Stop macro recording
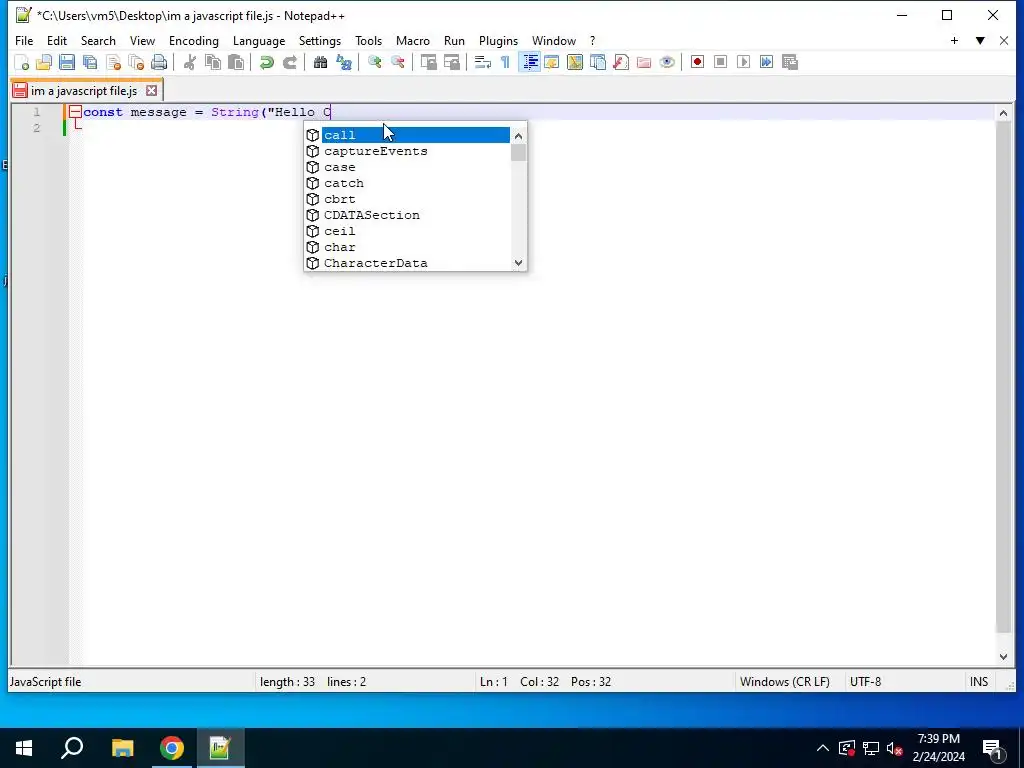 click(x=720, y=62)
